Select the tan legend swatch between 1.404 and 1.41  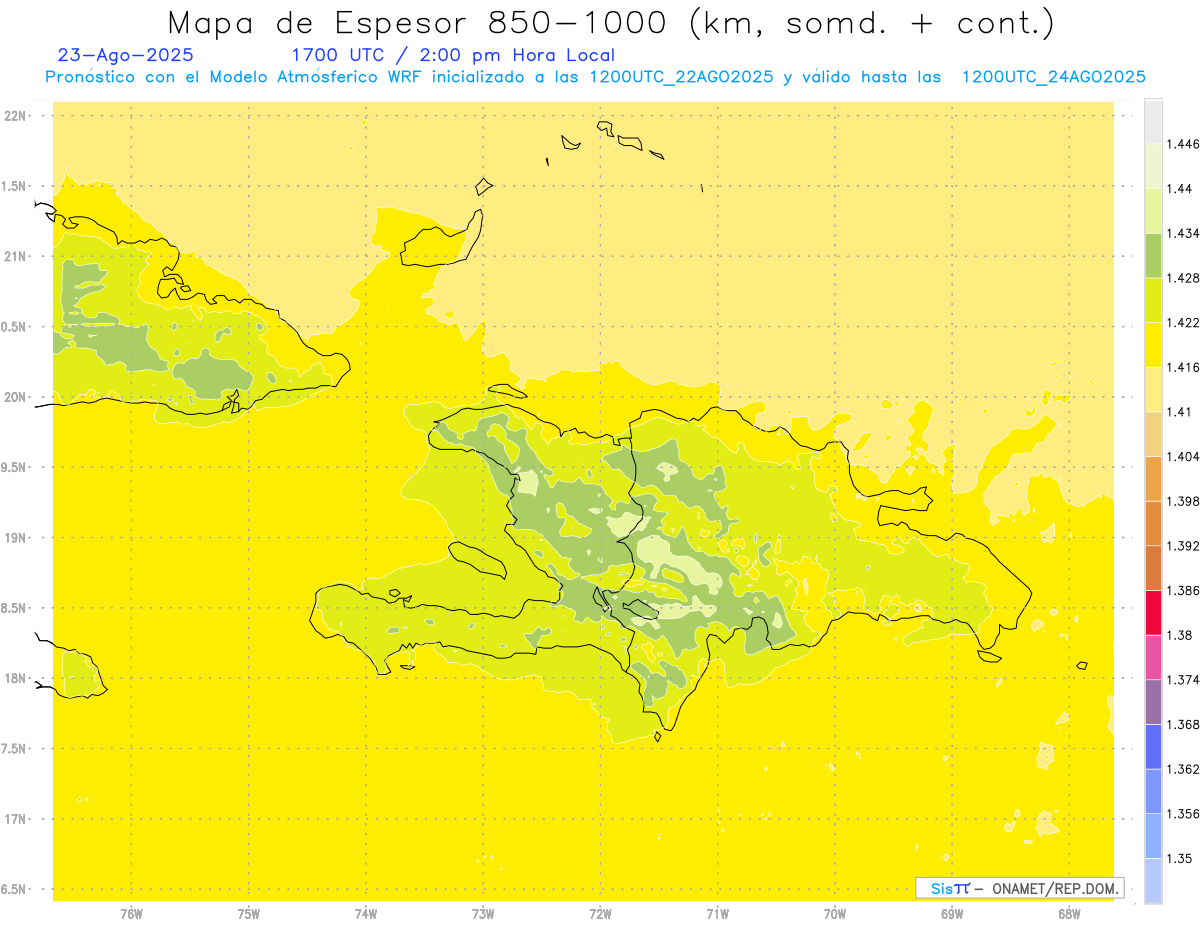1153,434
